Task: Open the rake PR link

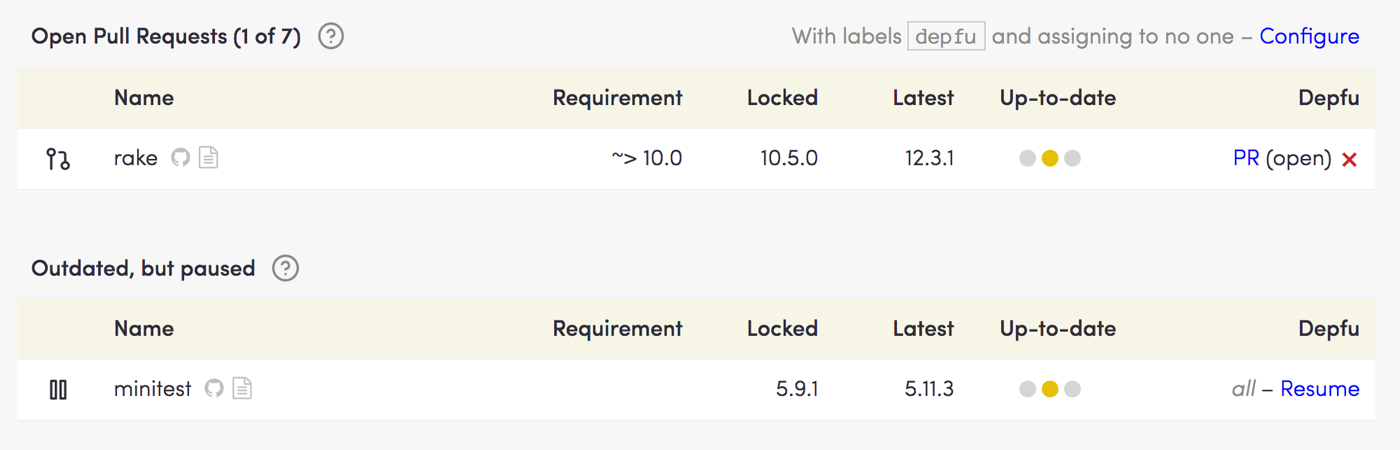Action: click(x=1246, y=158)
